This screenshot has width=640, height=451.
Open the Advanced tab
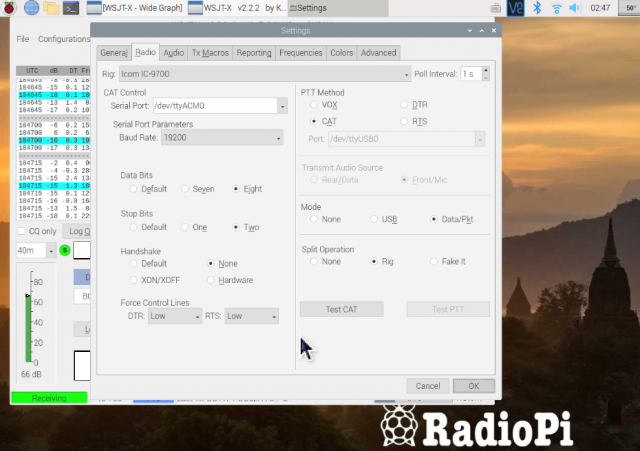(x=378, y=53)
